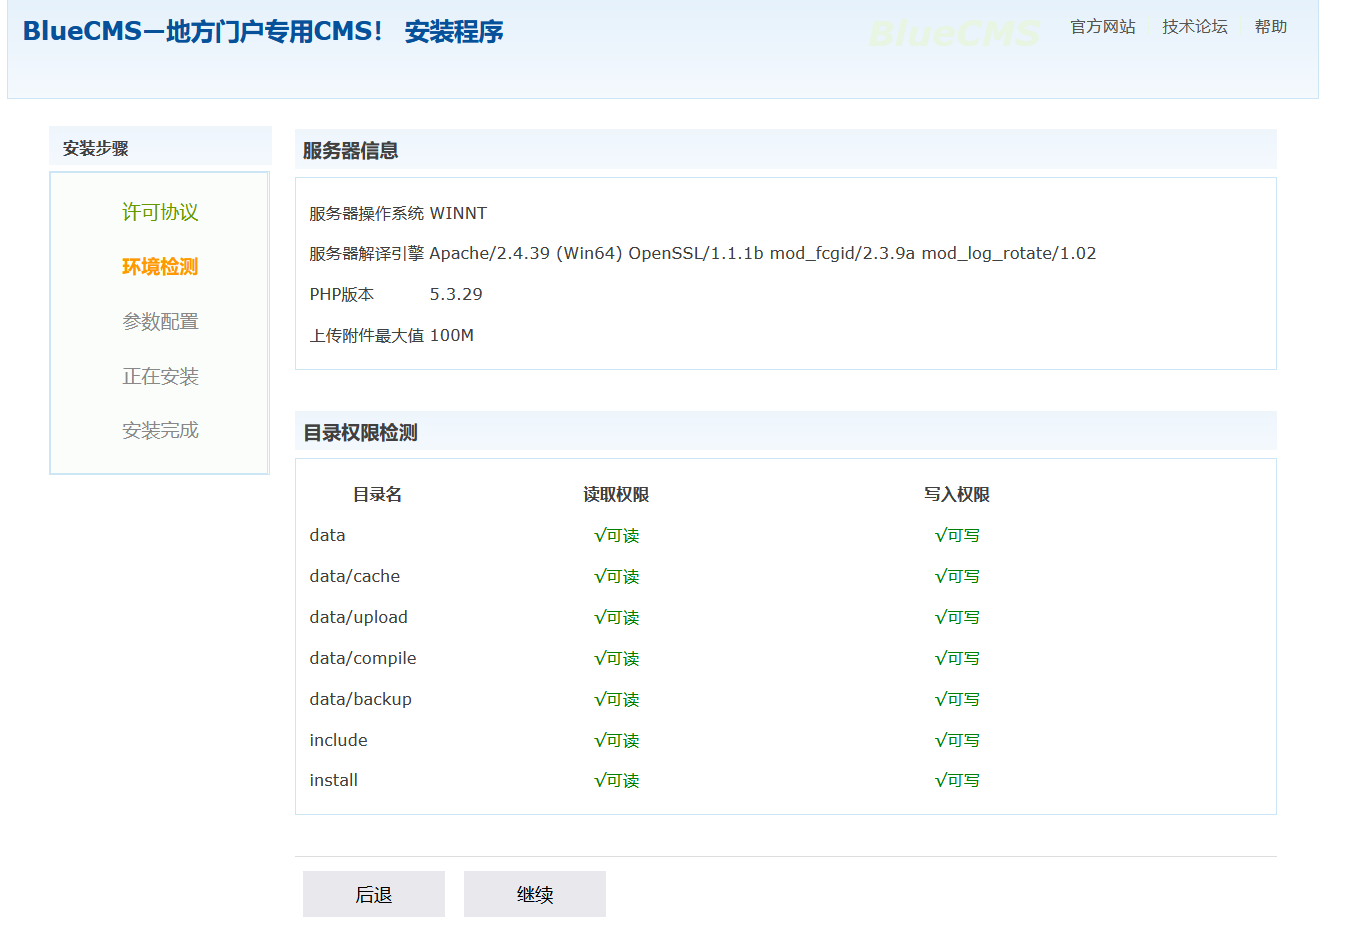The image size is (1372, 926).
Task: Click the 继续 button to proceed
Action: coord(534,894)
